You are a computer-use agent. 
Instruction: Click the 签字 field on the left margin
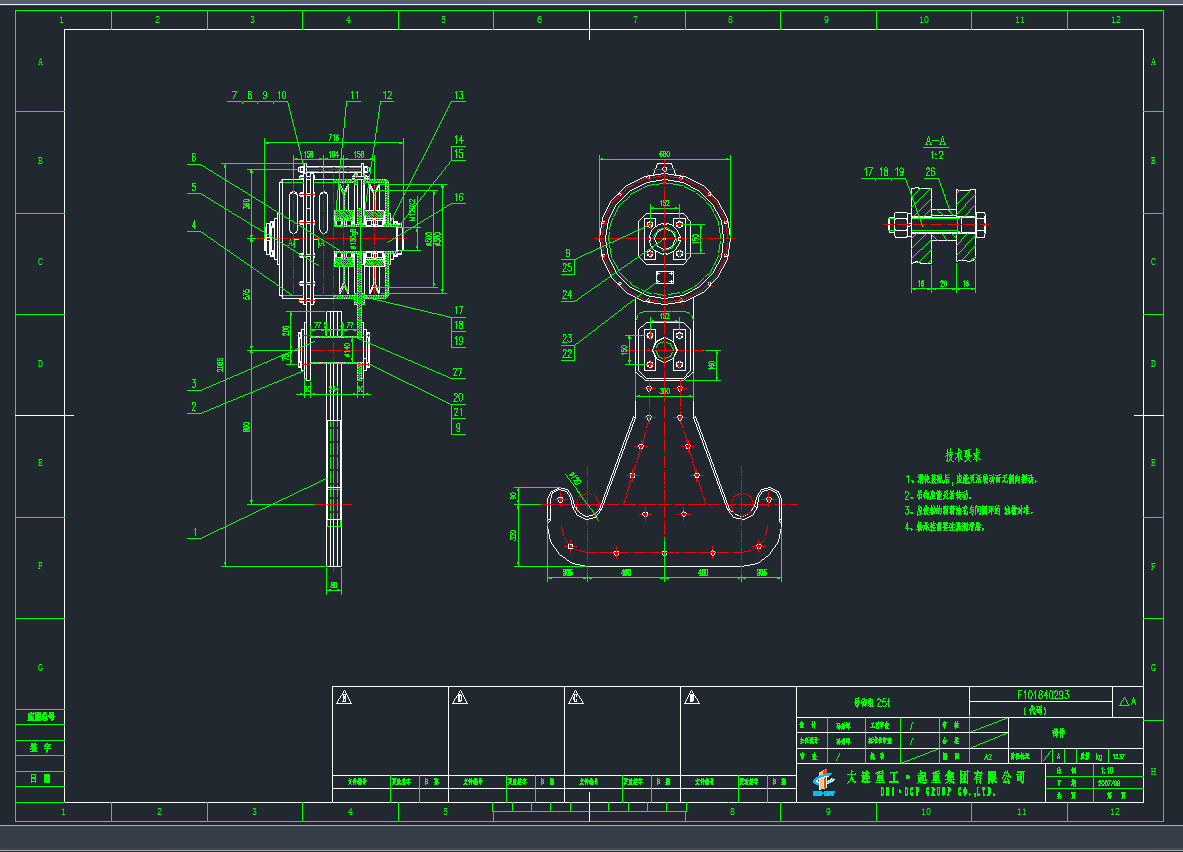click(40, 747)
